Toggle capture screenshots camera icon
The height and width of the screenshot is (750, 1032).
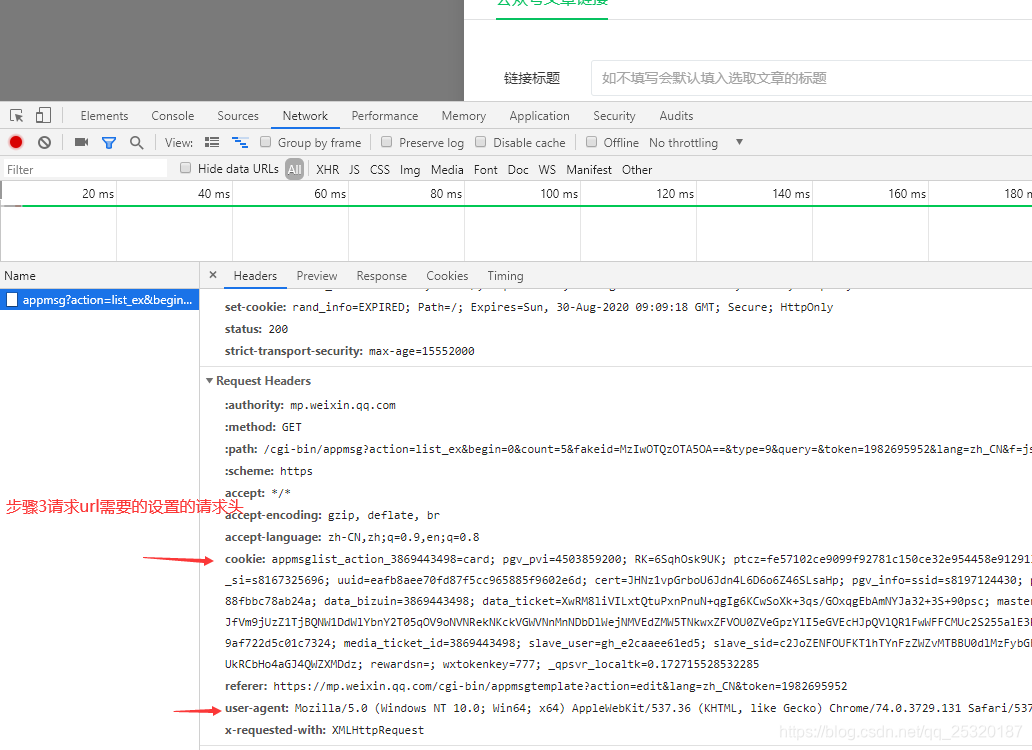coord(82,142)
